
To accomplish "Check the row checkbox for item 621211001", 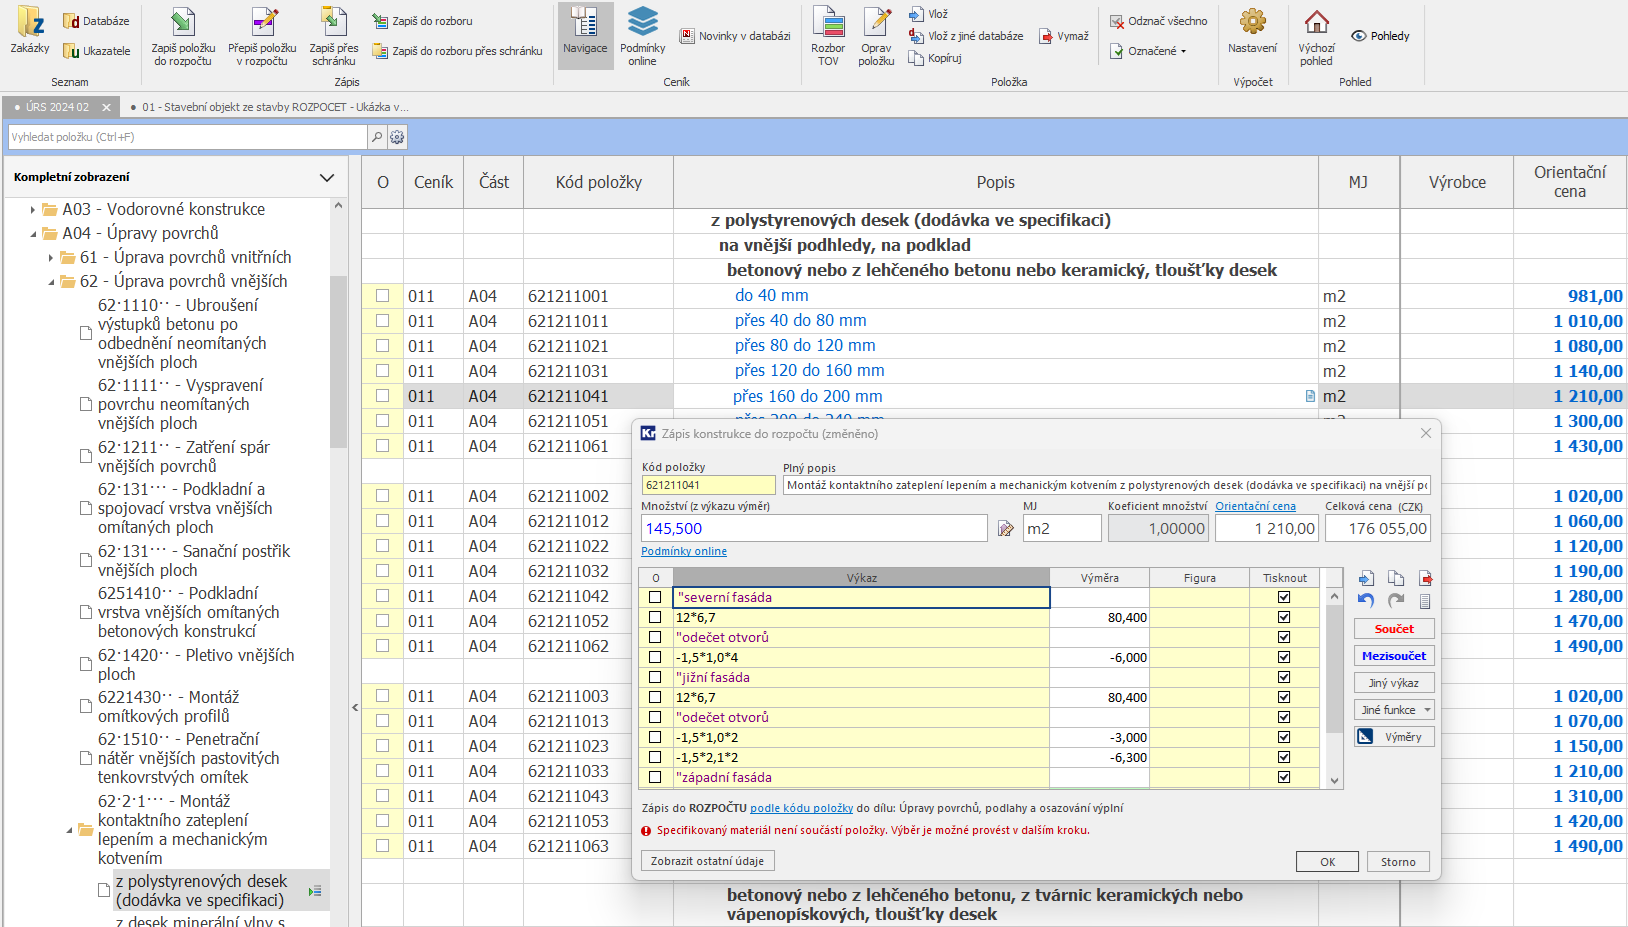I will (382, 296).
